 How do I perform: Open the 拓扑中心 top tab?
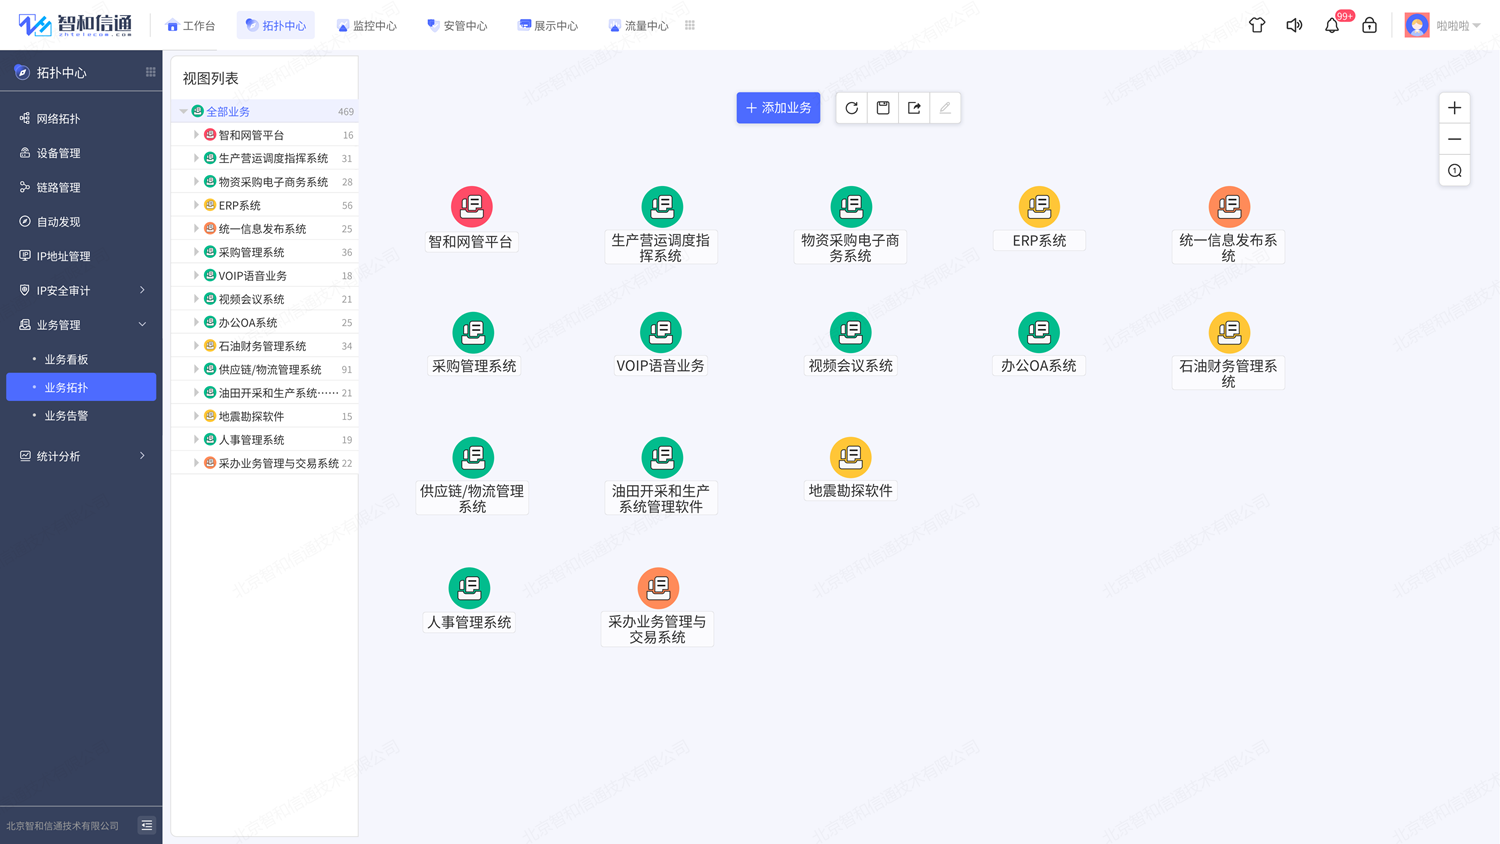(276, 25)
